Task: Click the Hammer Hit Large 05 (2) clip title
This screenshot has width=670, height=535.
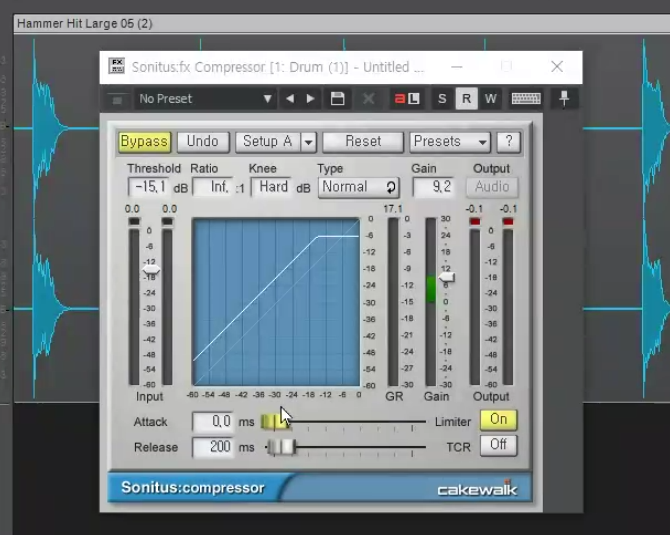Action: pyautogui.click(x=85, y=24)
